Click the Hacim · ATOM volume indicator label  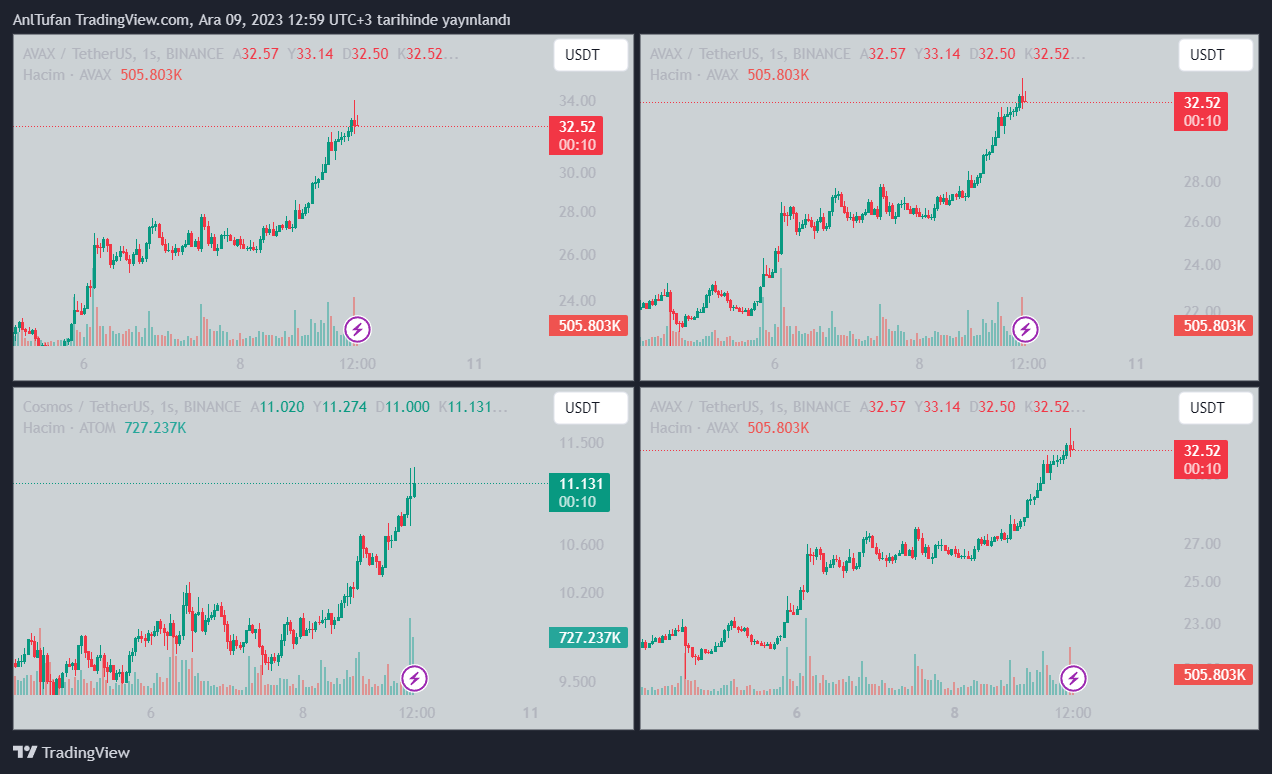point(69,427)
